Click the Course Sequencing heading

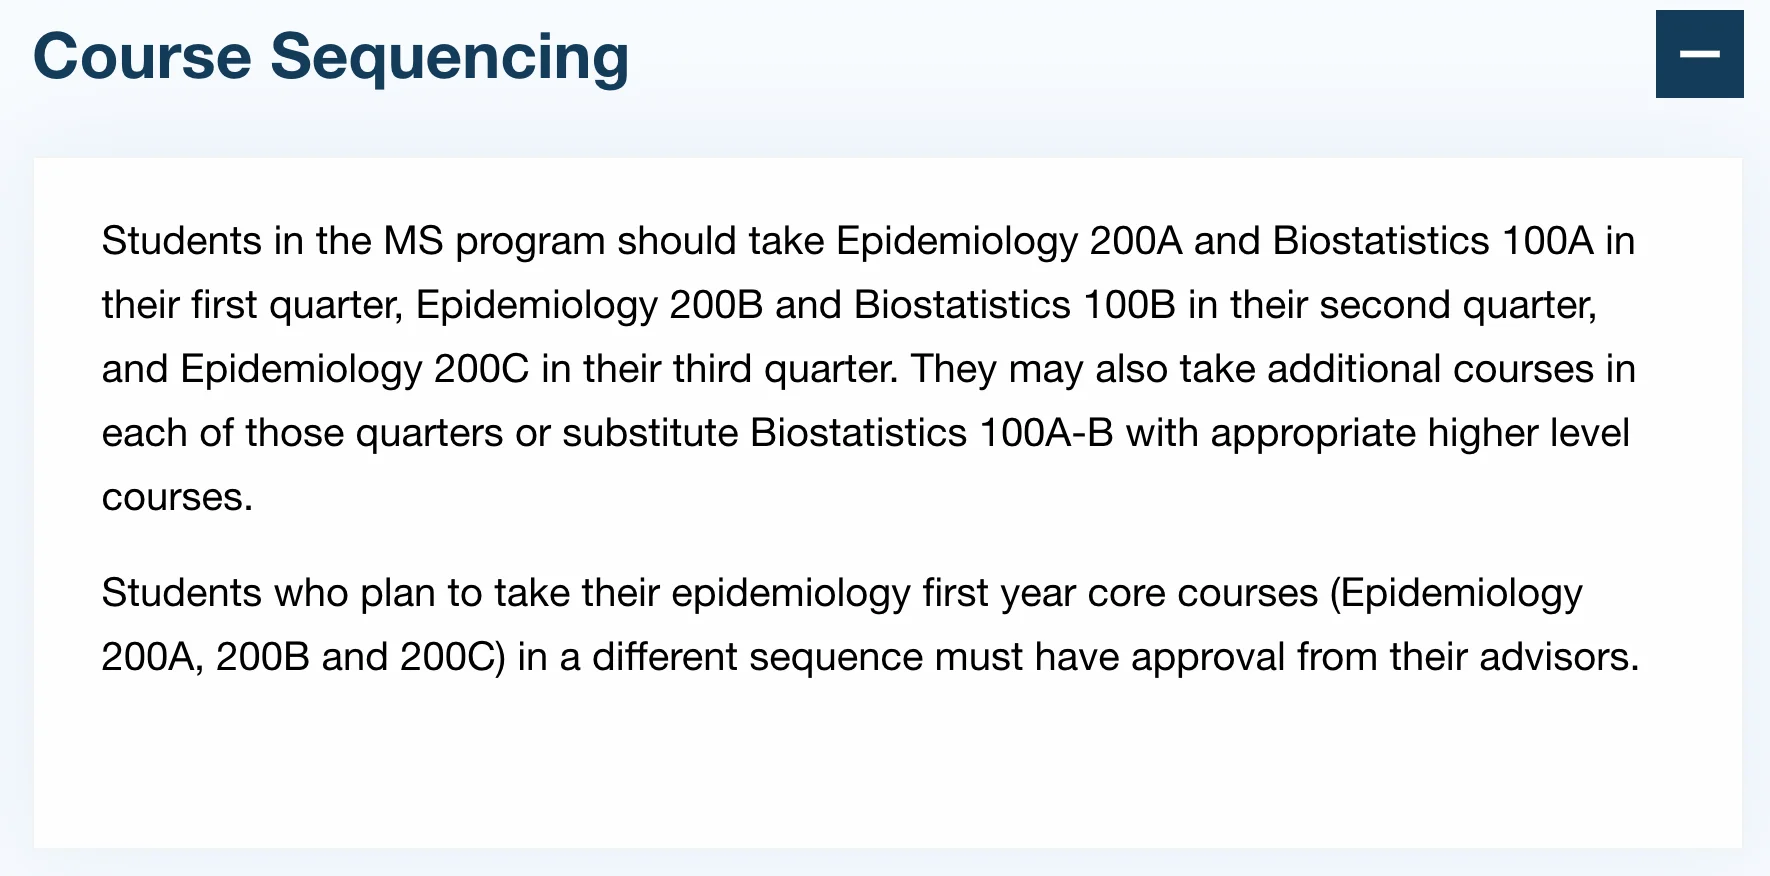[x=331, y=56]
